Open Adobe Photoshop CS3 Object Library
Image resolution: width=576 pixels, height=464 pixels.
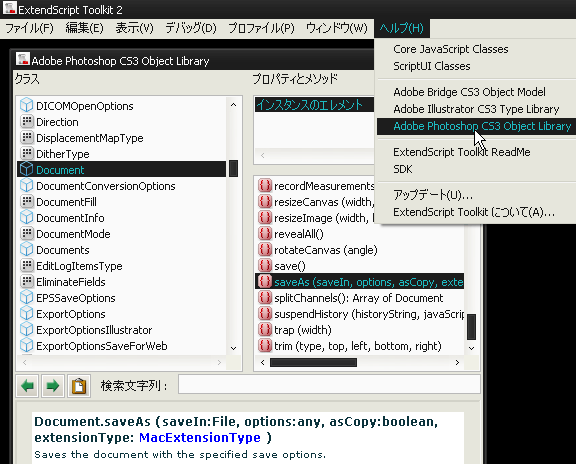click(476, 126)
